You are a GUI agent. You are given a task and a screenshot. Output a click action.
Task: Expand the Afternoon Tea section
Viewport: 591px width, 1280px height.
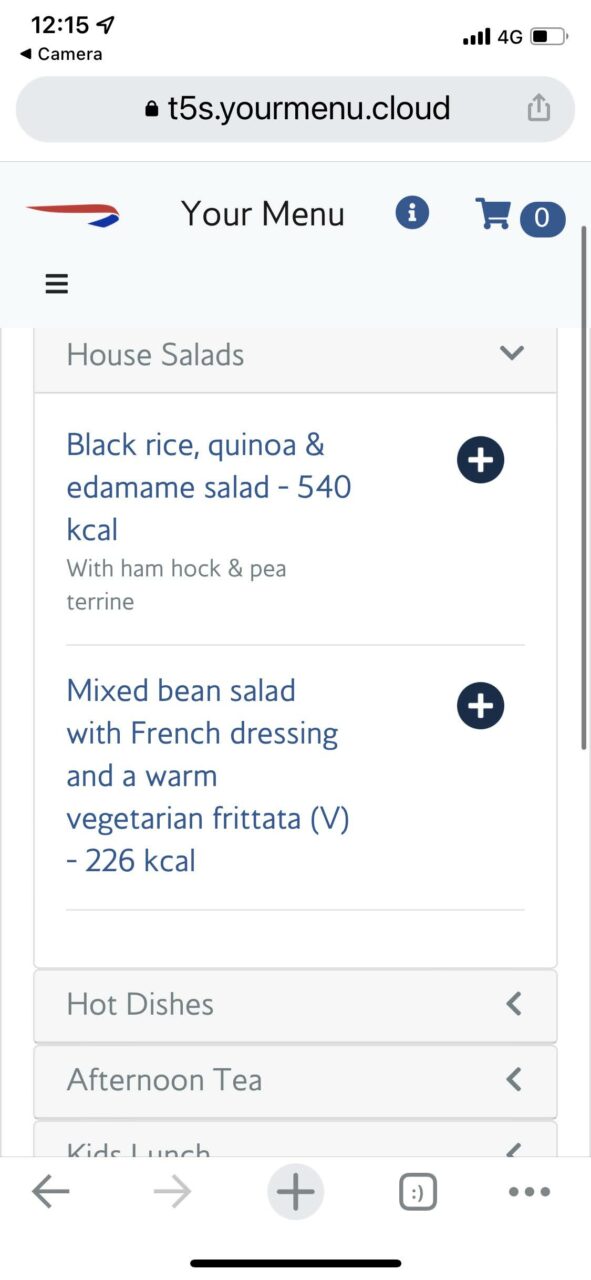click(x=295, y=1080)
